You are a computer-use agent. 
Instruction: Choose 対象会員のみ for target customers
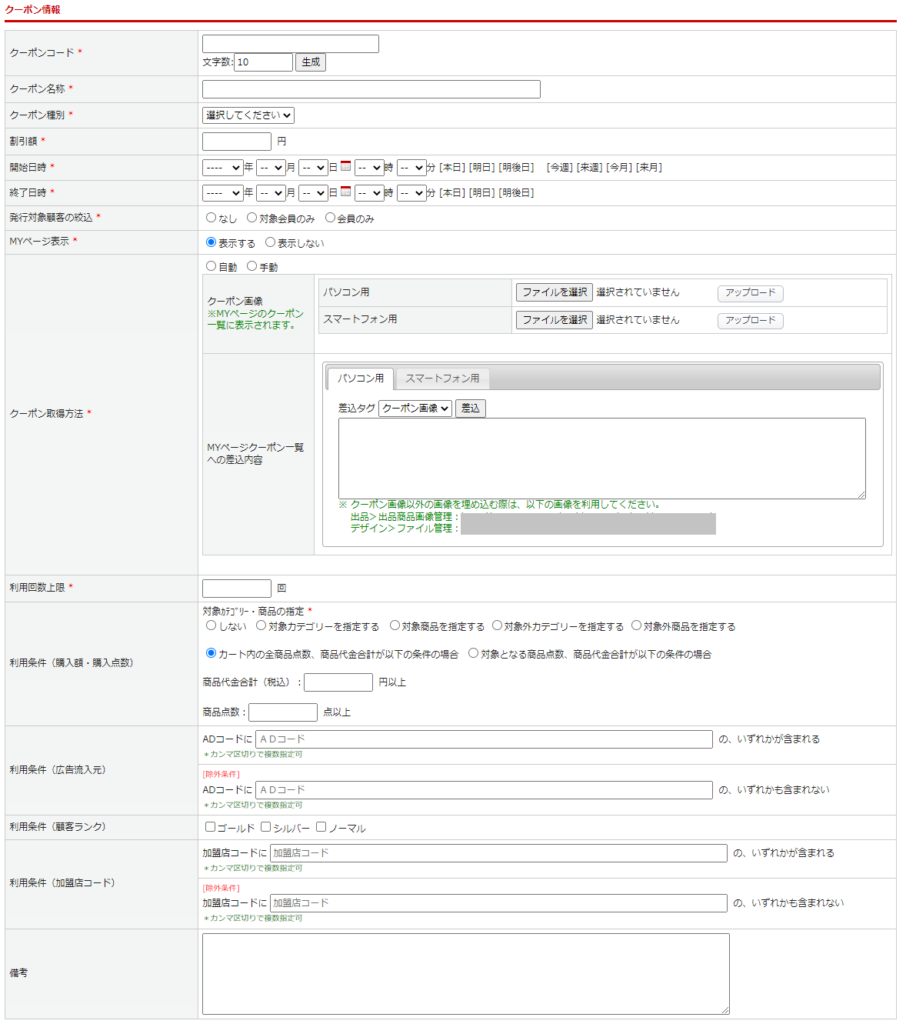point(252,217)
